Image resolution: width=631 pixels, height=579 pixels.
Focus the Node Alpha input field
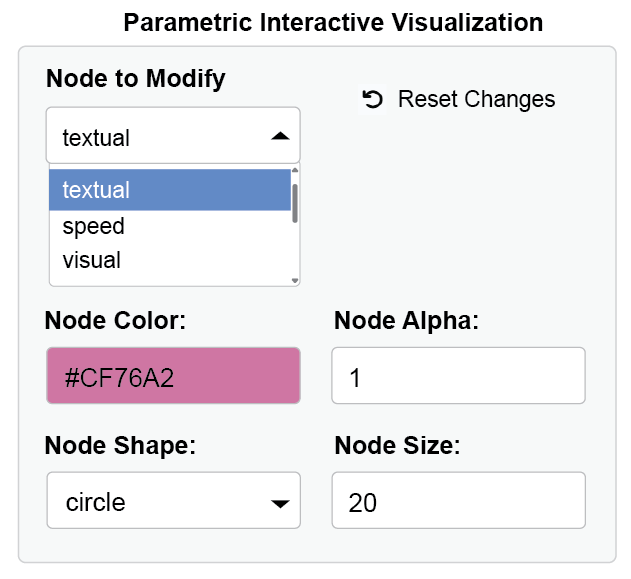point(458,376)
